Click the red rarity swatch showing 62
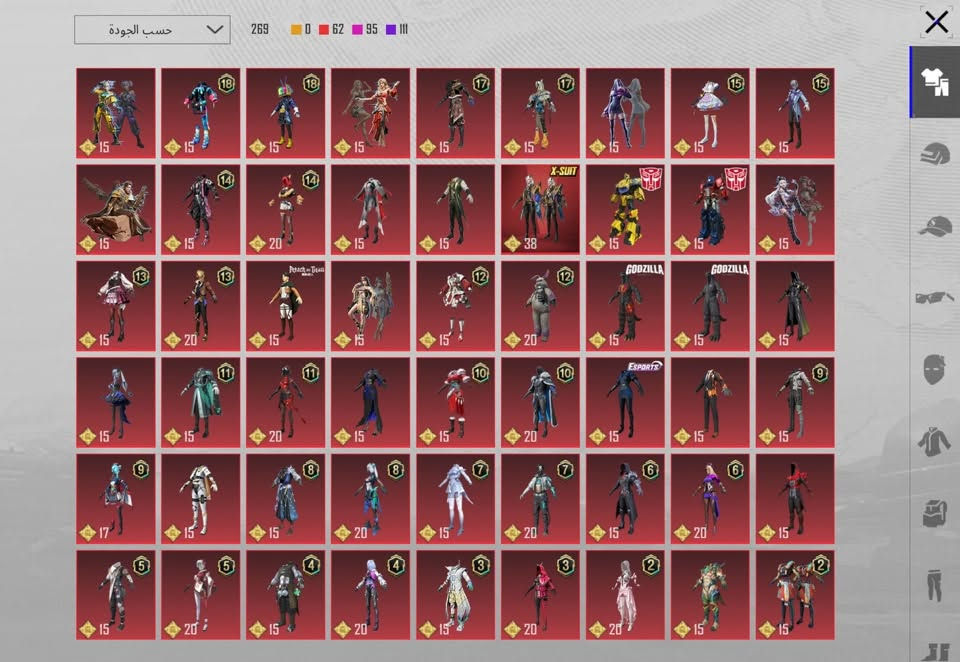 (x=324, y=29)
